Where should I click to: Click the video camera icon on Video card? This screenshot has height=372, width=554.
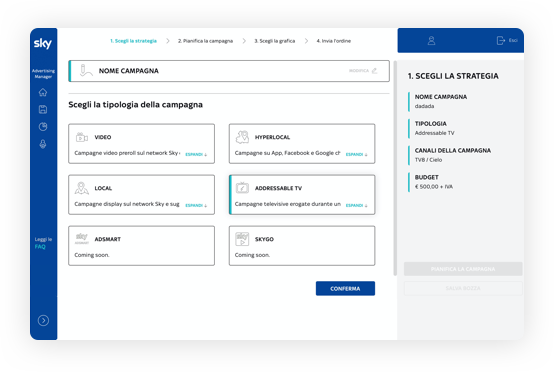[x=82, y=137]
